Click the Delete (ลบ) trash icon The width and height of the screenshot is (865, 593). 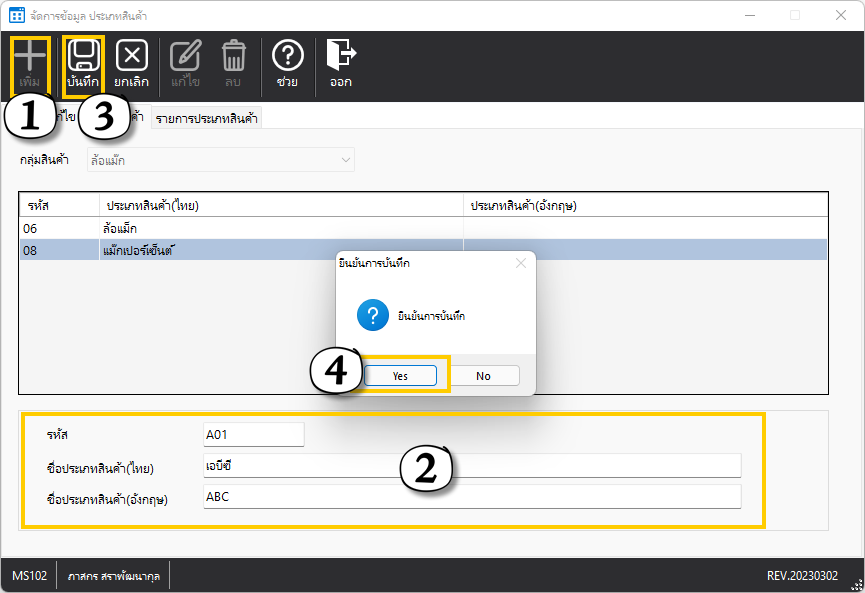(234, 56)
